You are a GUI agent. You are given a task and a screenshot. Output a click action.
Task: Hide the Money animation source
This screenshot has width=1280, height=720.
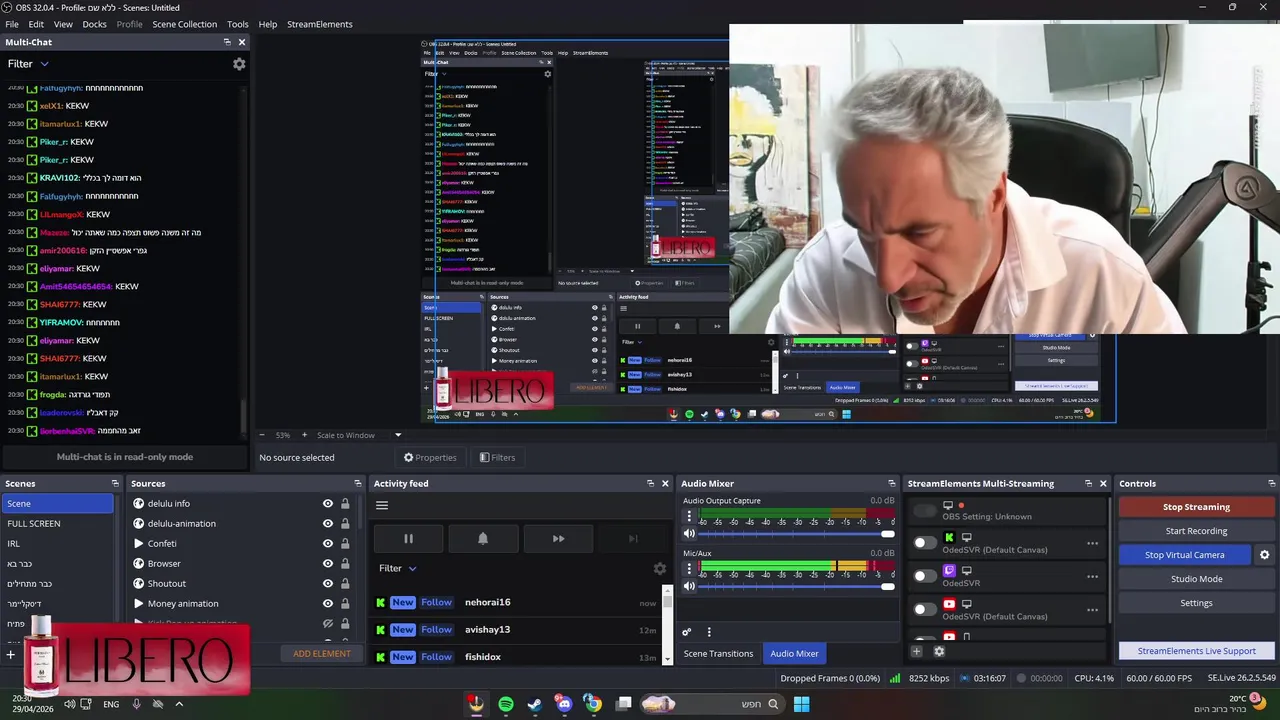327,604
